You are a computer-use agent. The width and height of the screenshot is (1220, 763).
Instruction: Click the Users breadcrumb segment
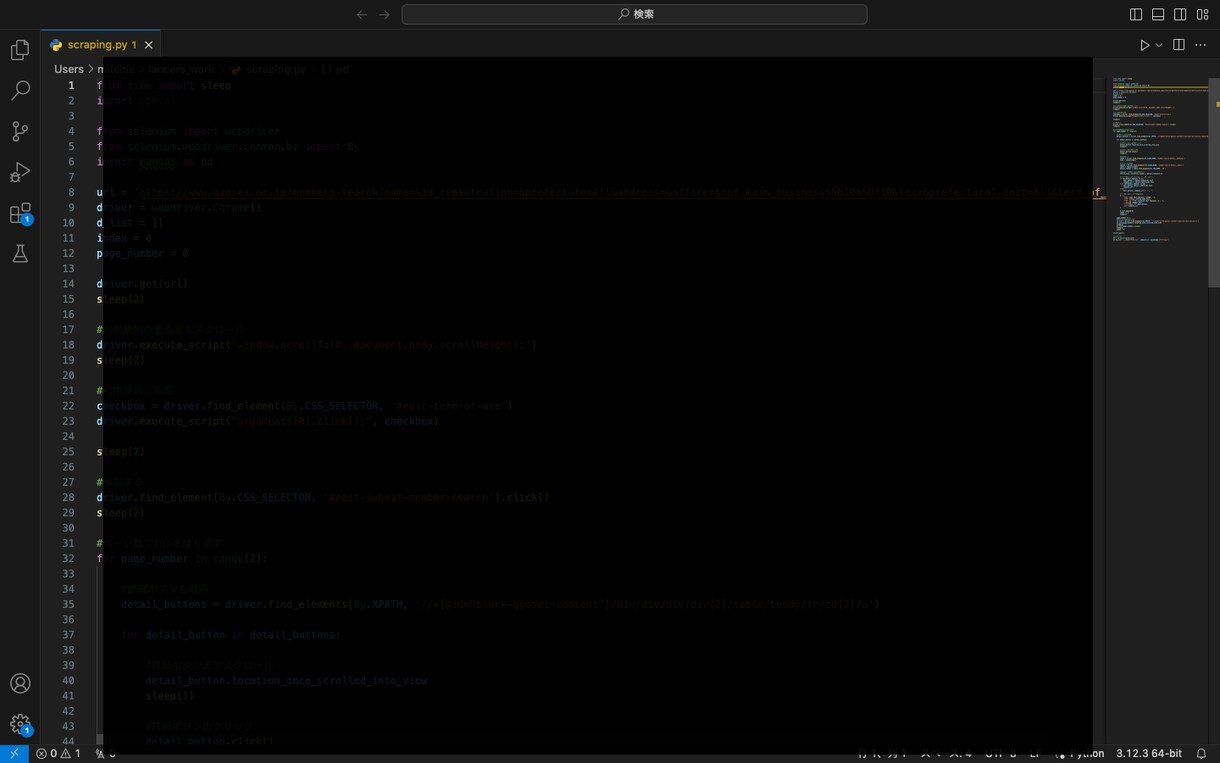[x=69, y=69]
